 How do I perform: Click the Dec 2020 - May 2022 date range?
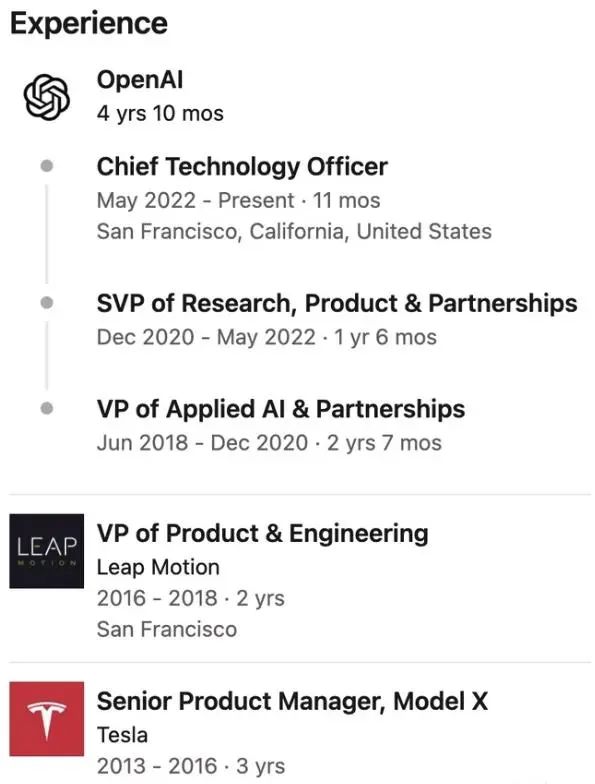coord(206,337)
